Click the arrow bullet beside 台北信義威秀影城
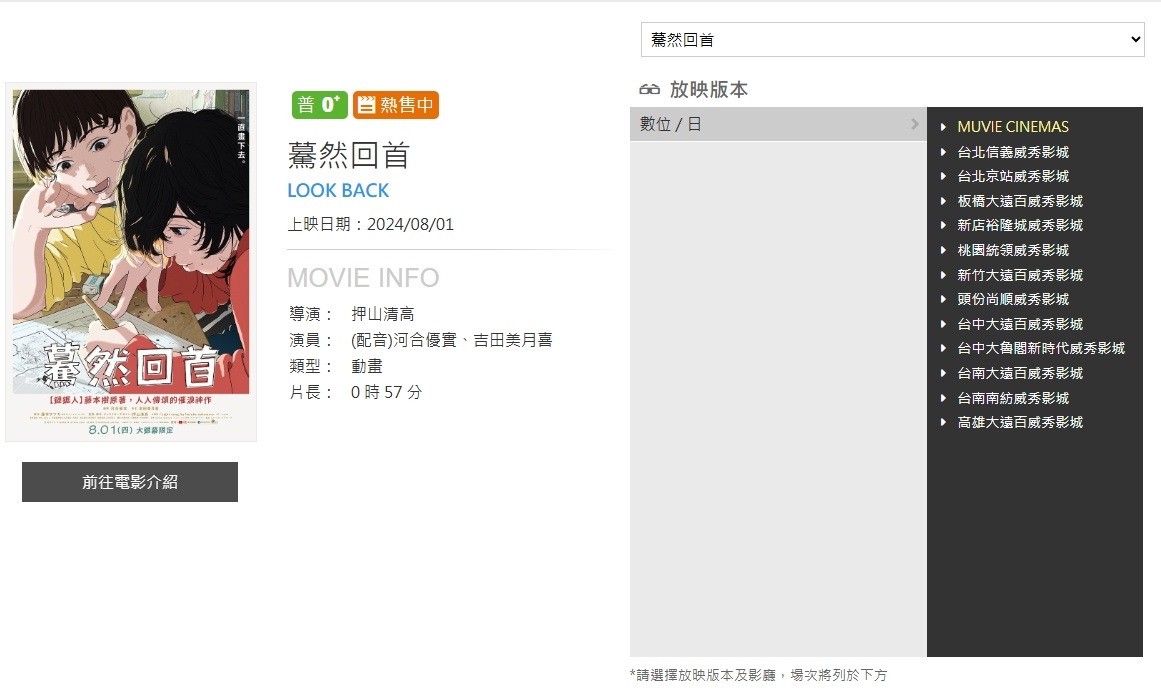 click(943, 152)
